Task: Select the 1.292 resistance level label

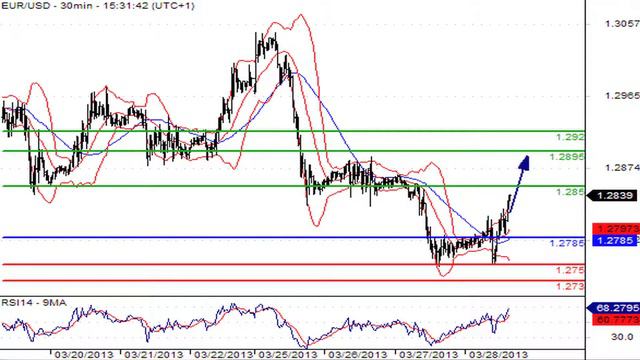Action: coord(570,137)
